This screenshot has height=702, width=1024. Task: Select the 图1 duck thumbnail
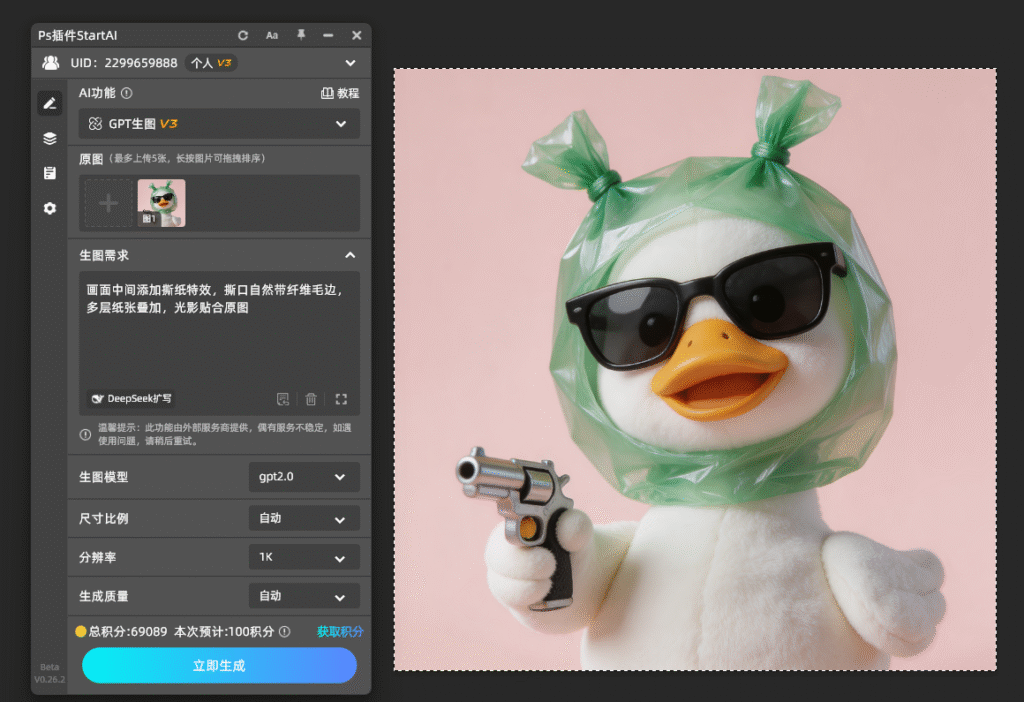161,203
